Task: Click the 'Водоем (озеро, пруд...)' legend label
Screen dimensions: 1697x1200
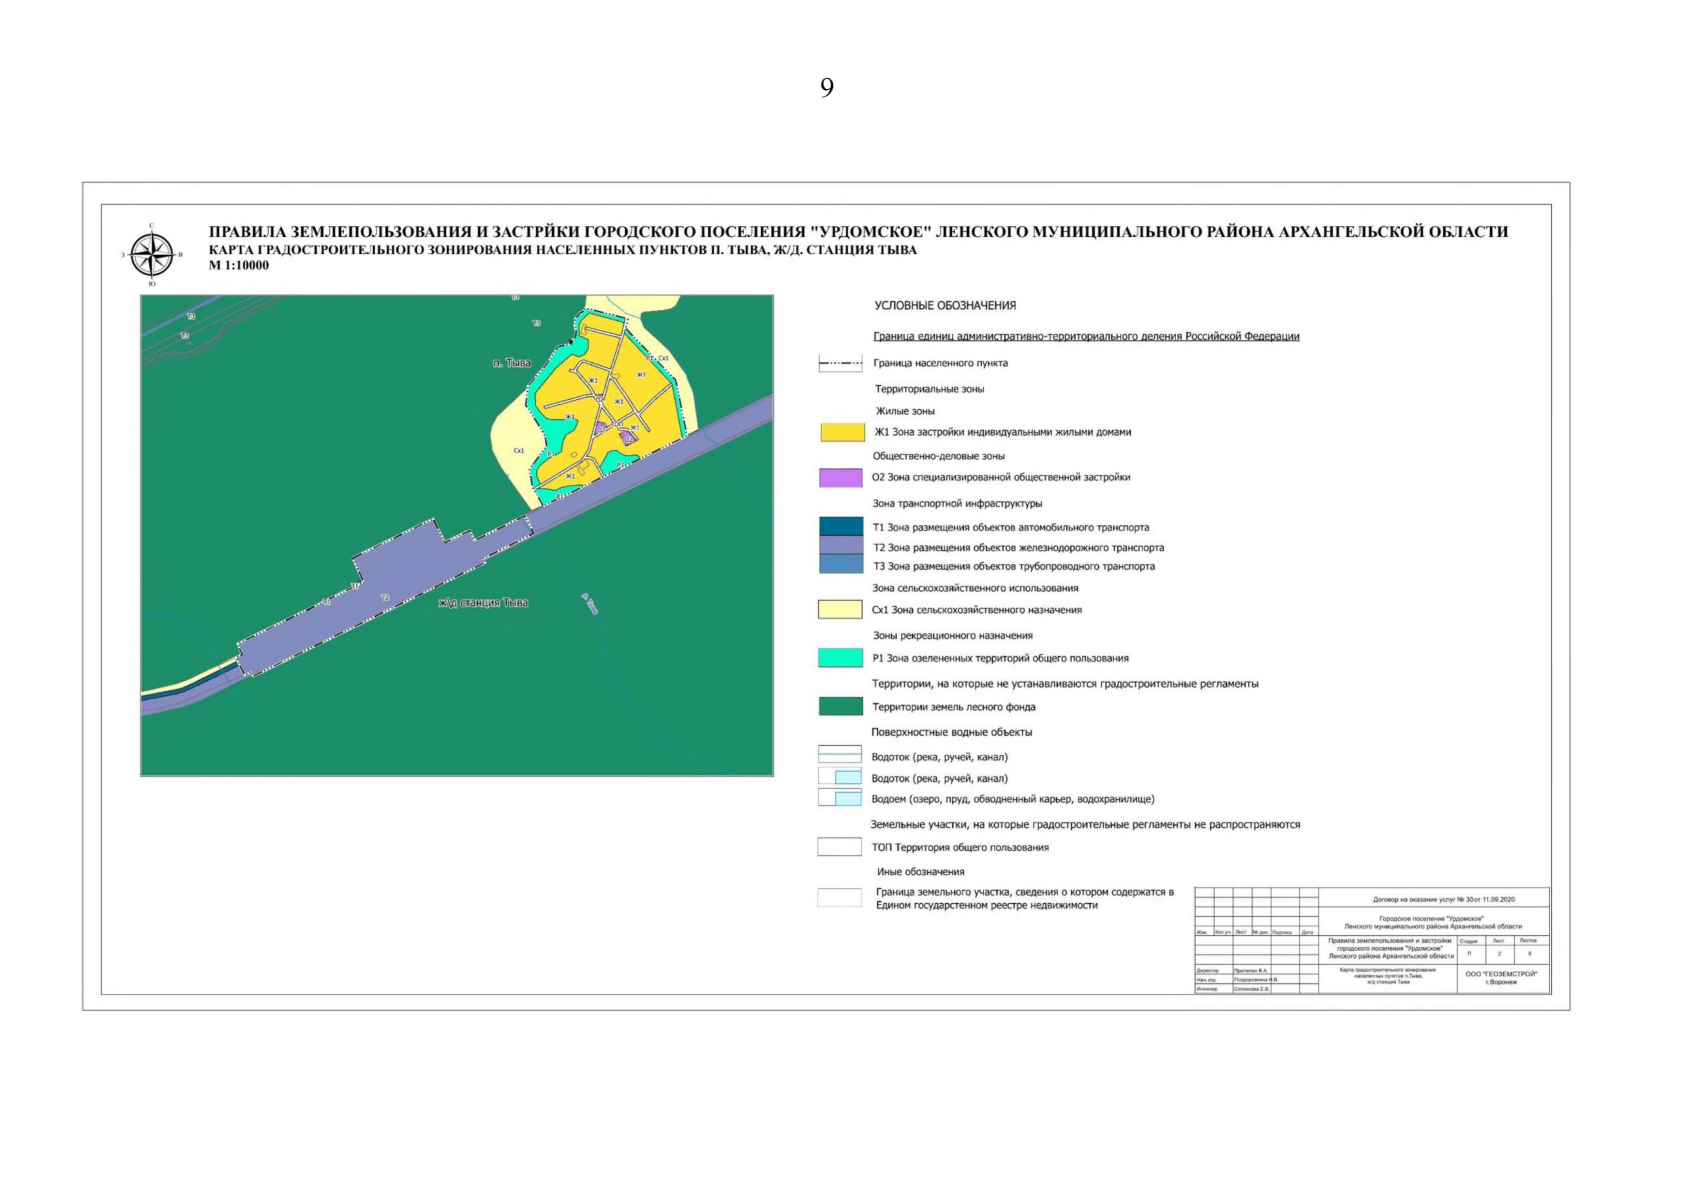Action: tap(1013, 800)
